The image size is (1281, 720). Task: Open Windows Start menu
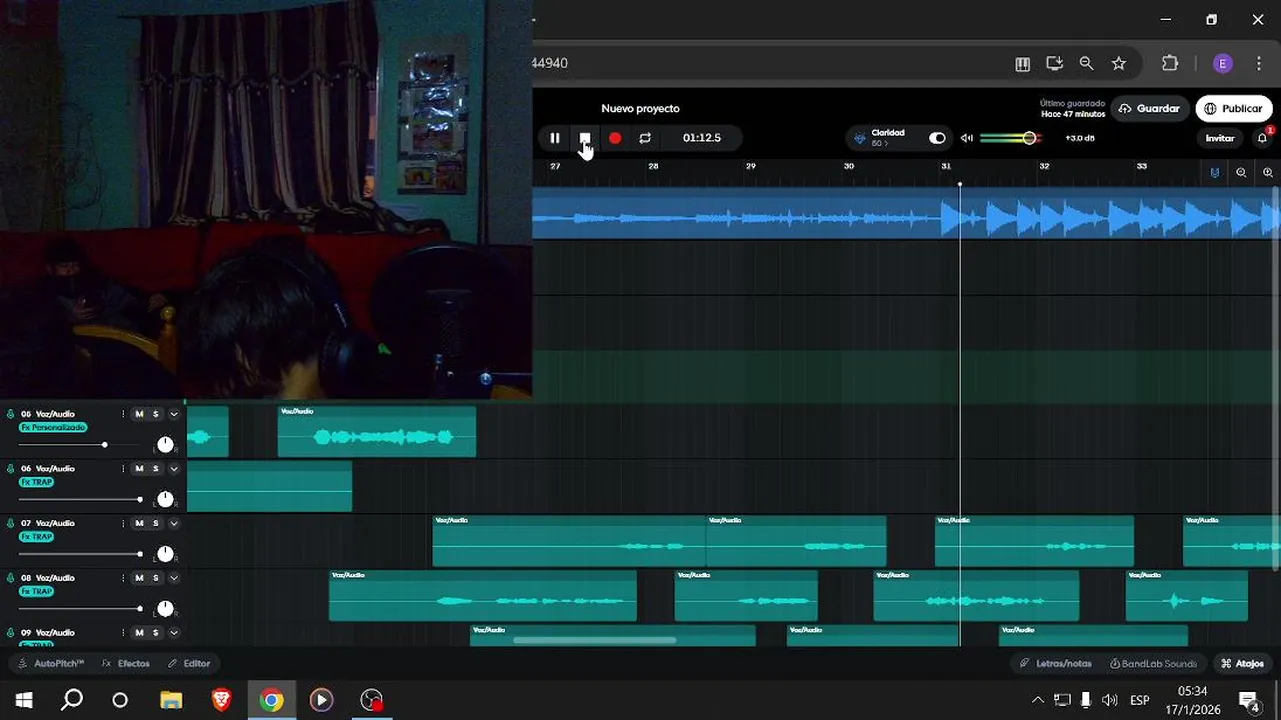[24, 700]
